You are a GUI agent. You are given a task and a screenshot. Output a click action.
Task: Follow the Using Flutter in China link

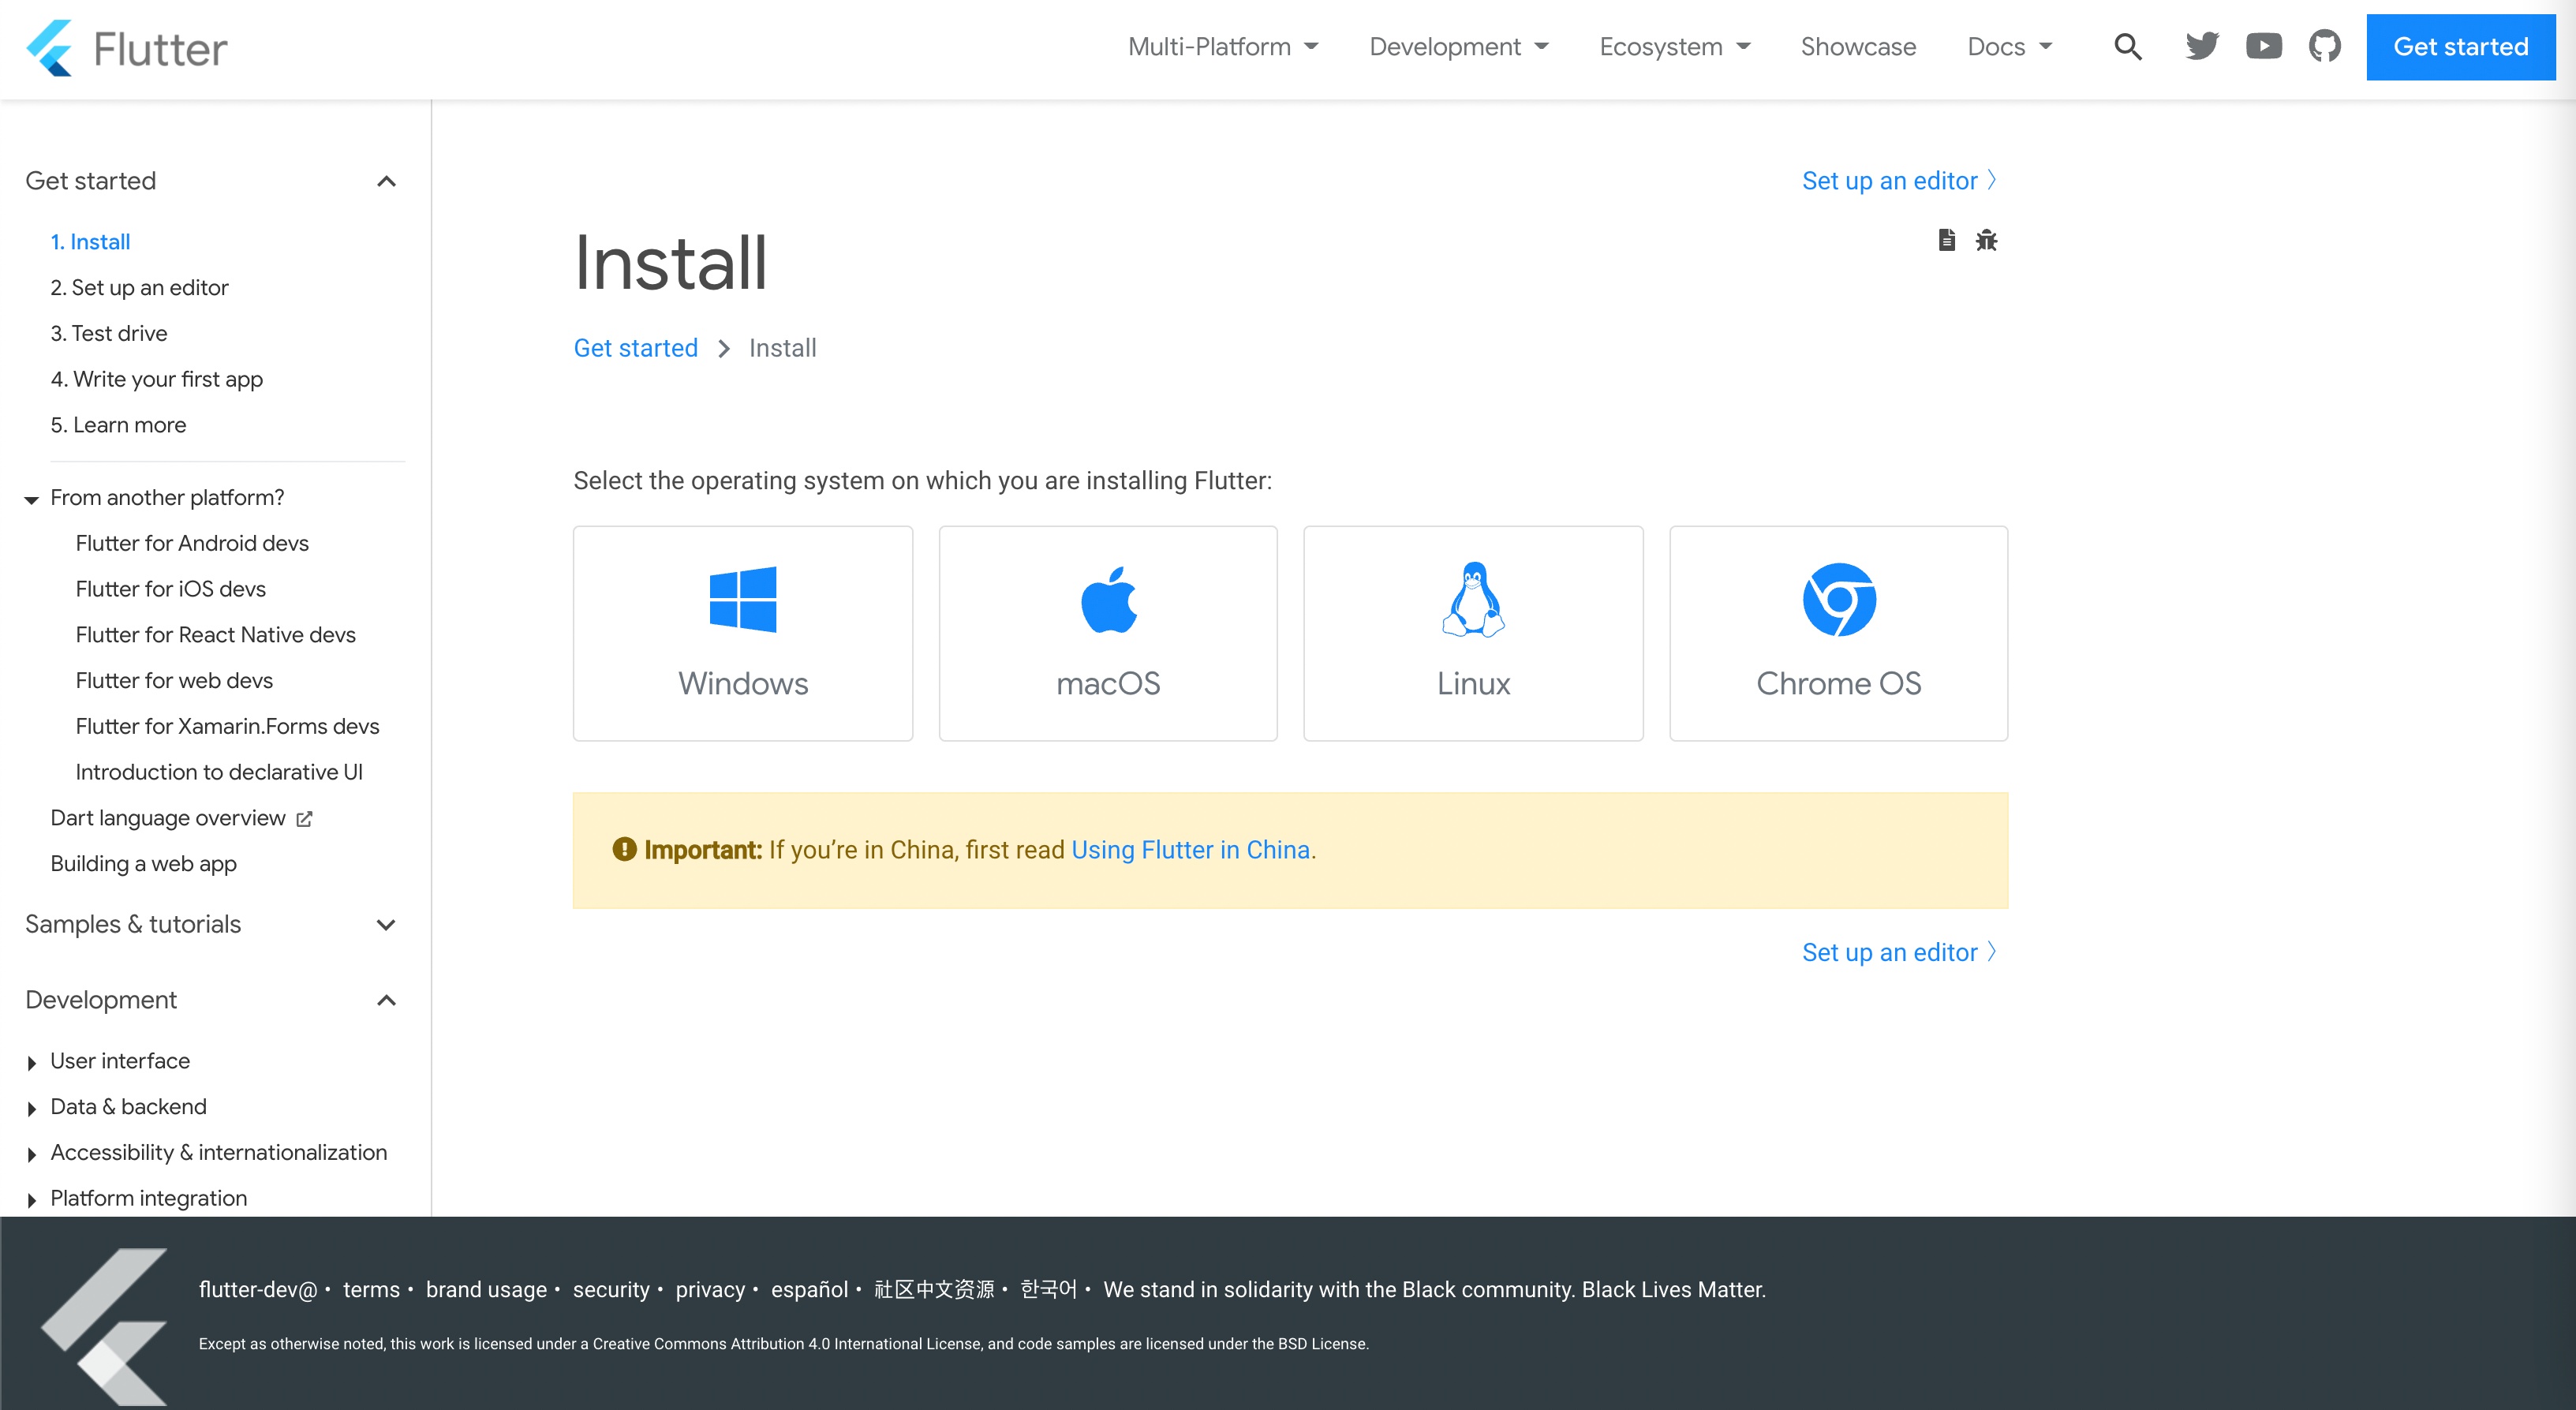(x=1190, y=850)
